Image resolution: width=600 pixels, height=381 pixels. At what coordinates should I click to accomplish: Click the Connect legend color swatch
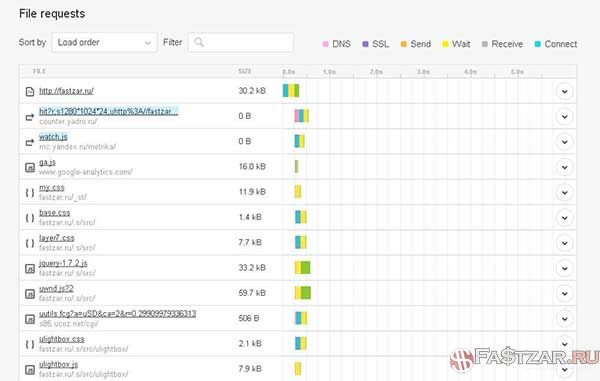coord(538,44)
